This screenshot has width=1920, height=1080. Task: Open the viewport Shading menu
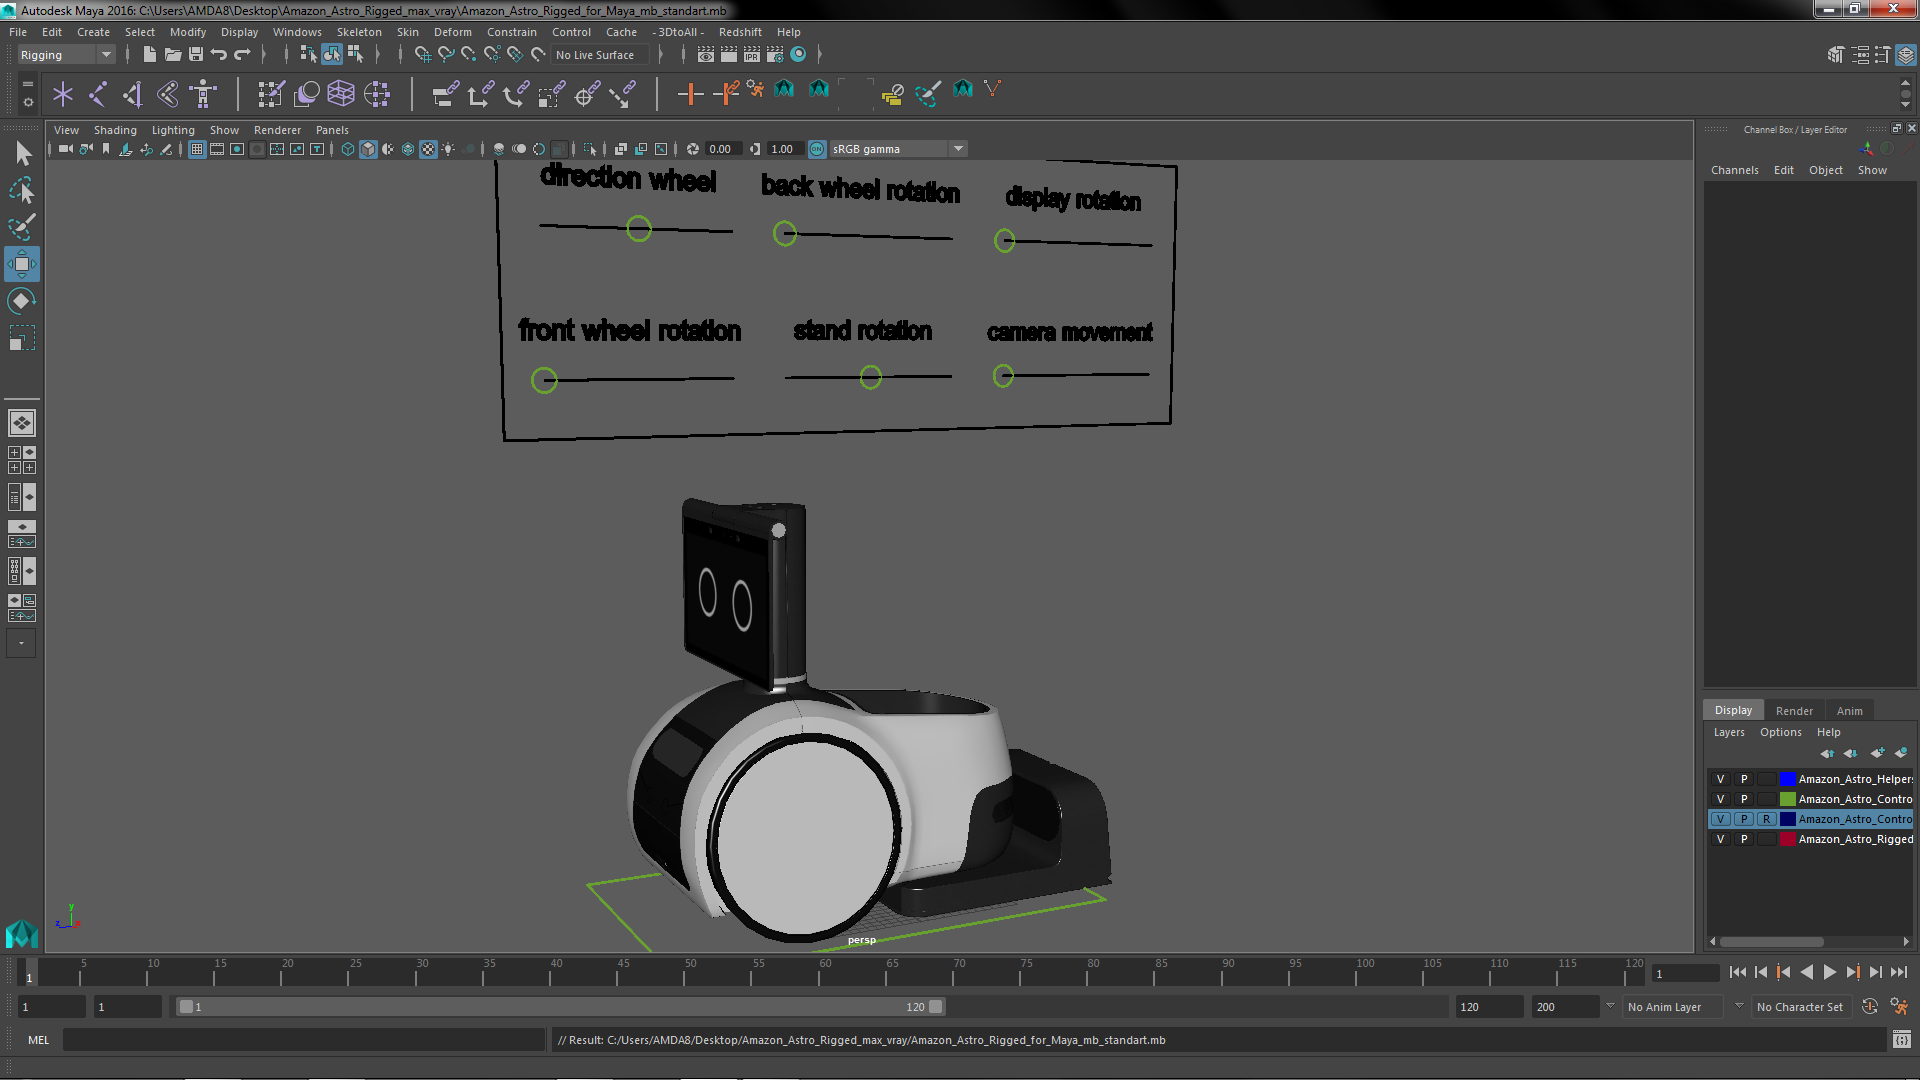[x=115, y=130]
